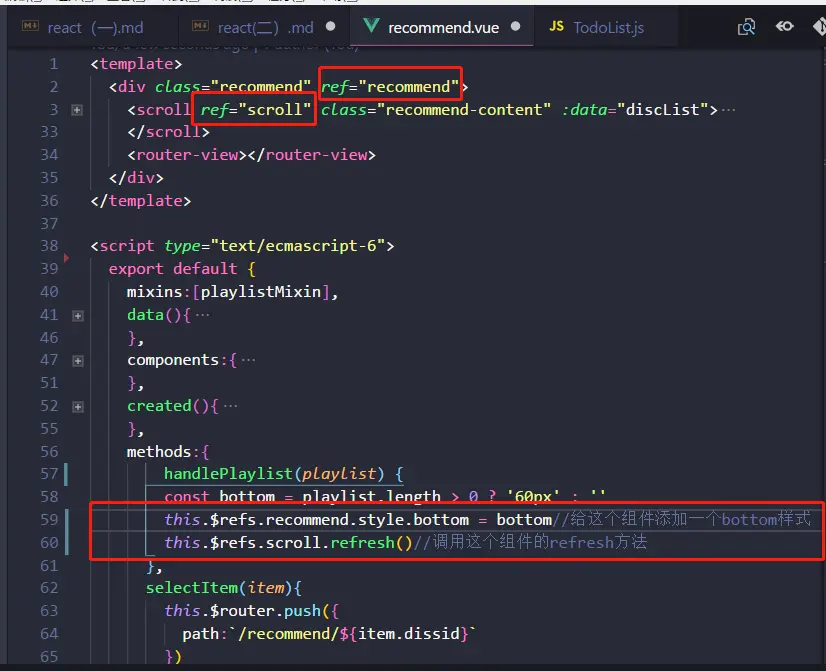Click the red deletion marker near line 39

[66, 258]
